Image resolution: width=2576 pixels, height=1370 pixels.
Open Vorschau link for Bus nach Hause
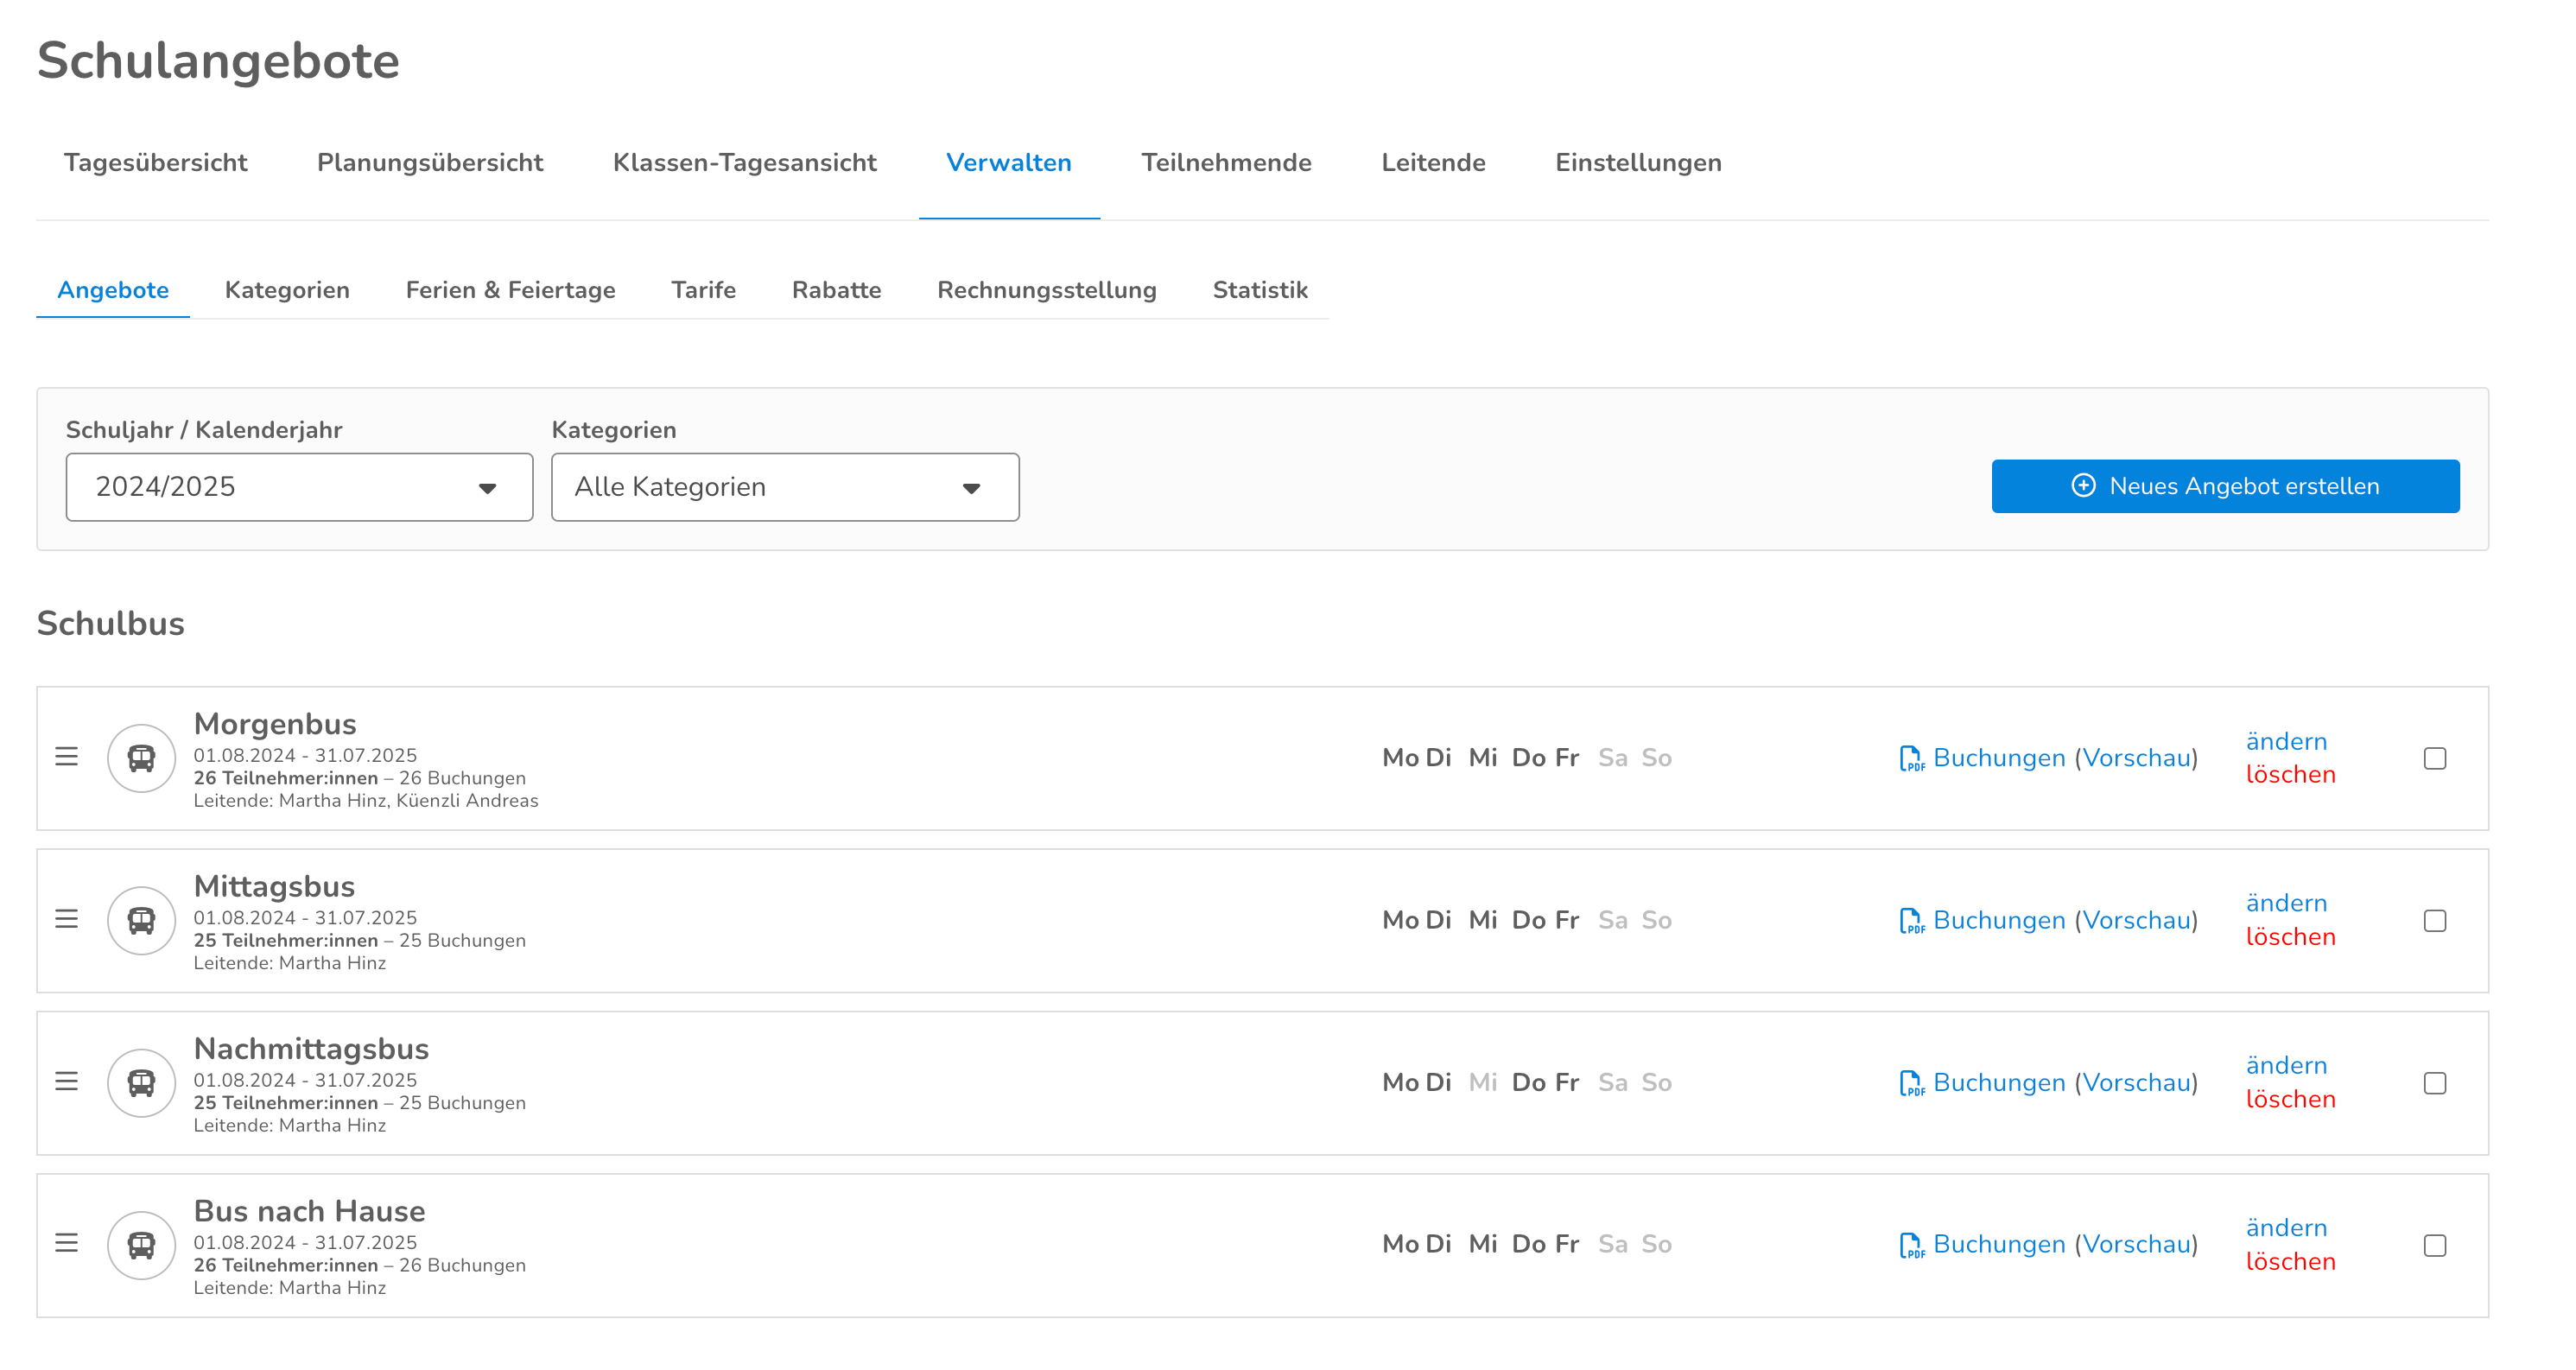(x=2137, y=1245)
